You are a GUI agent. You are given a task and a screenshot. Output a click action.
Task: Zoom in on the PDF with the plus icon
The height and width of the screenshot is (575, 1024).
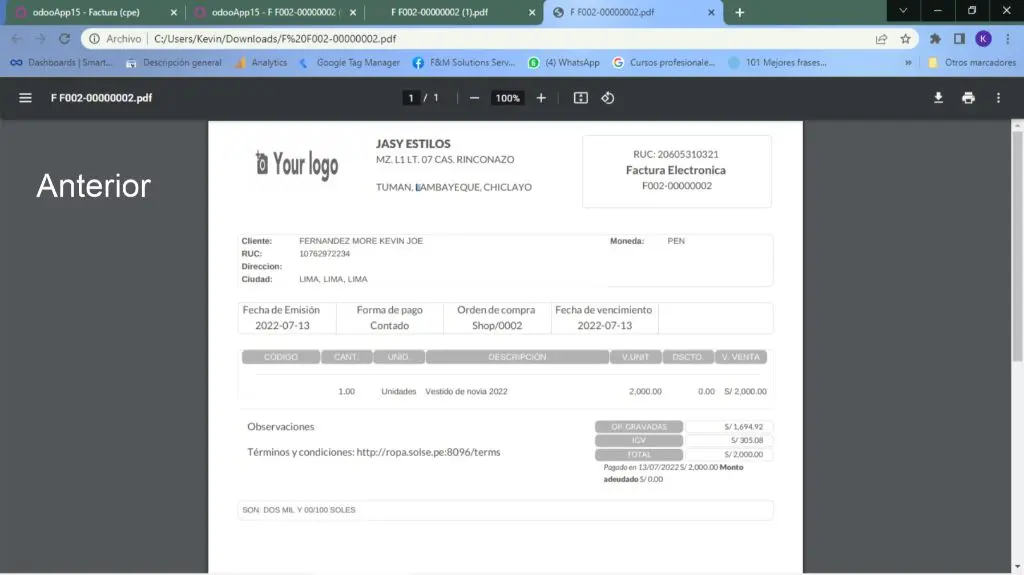541,98
